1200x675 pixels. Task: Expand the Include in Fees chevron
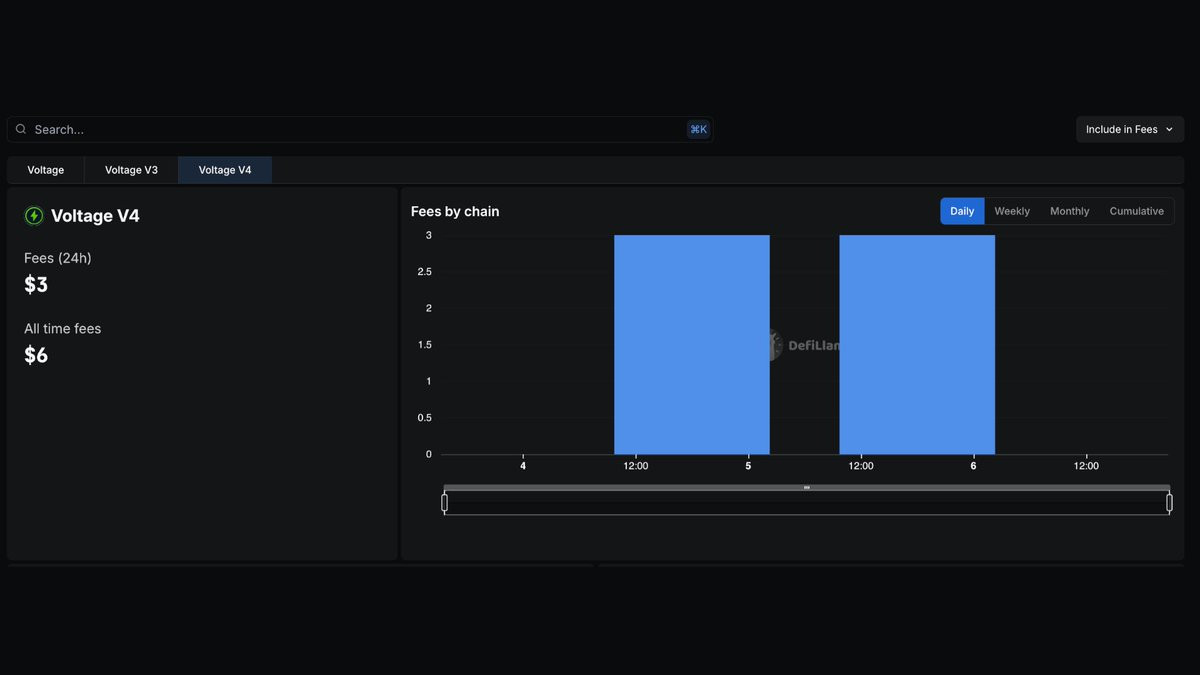[x=1169, y=130]
